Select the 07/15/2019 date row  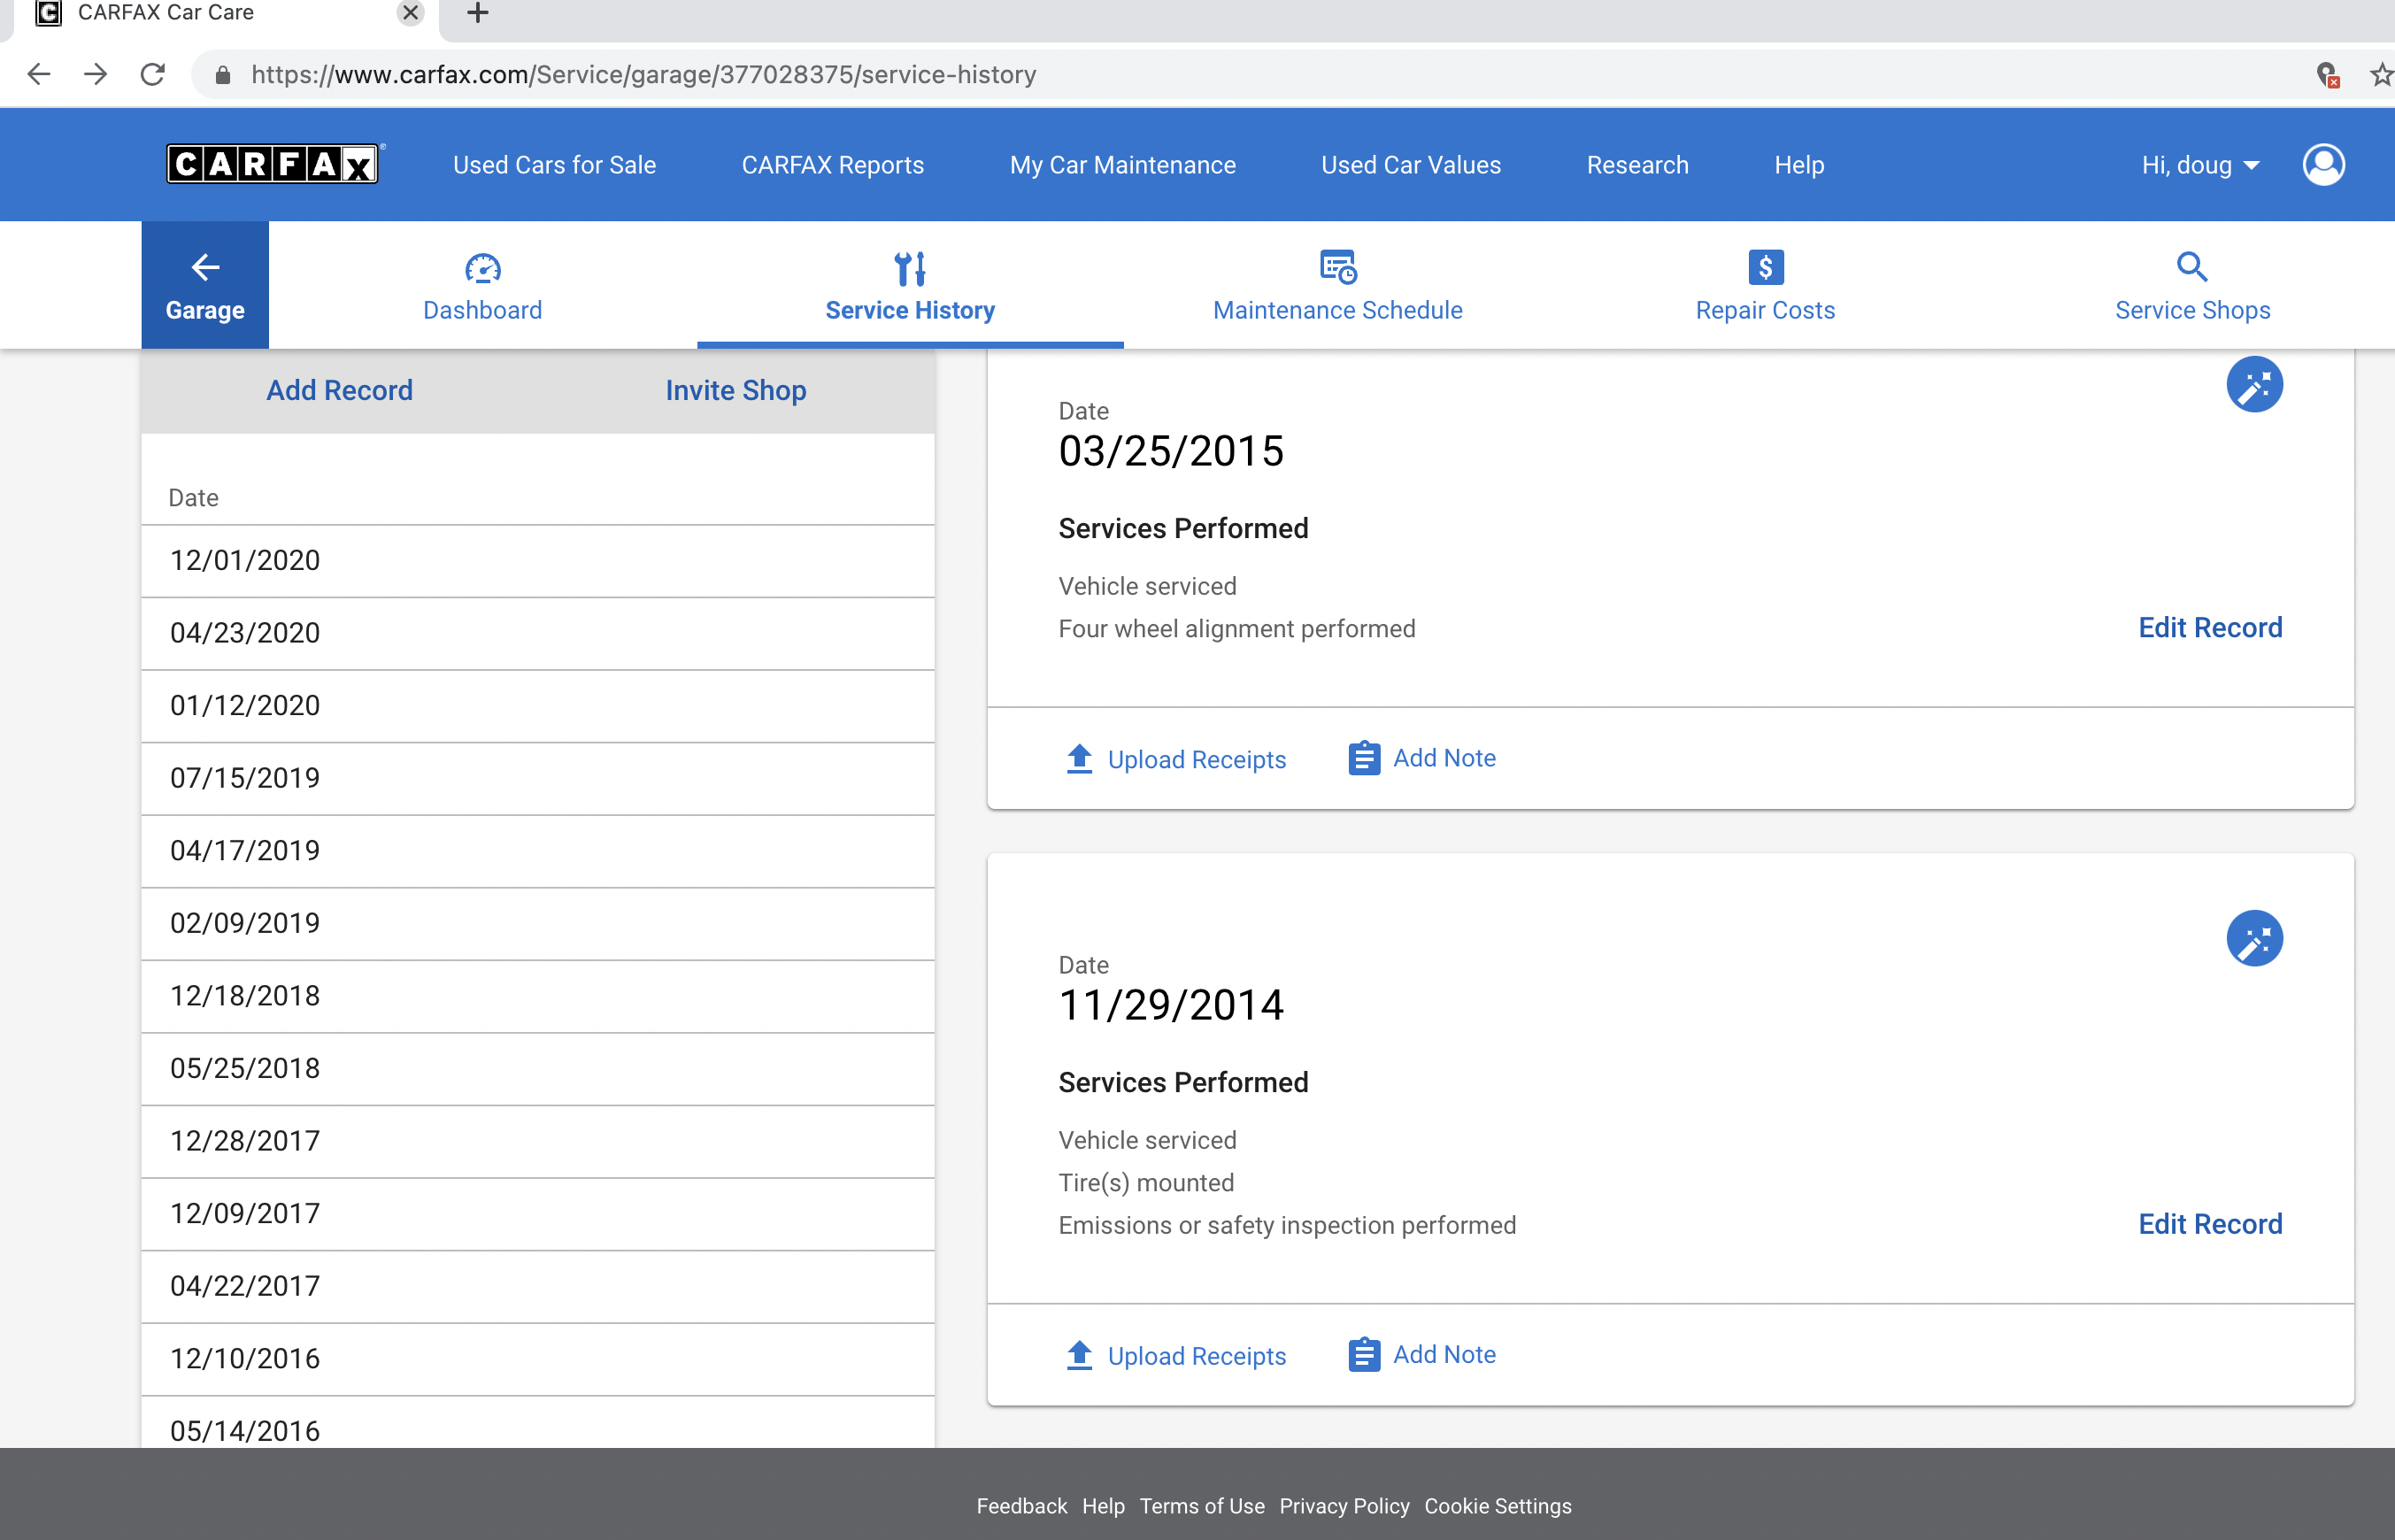coord(538,779)
